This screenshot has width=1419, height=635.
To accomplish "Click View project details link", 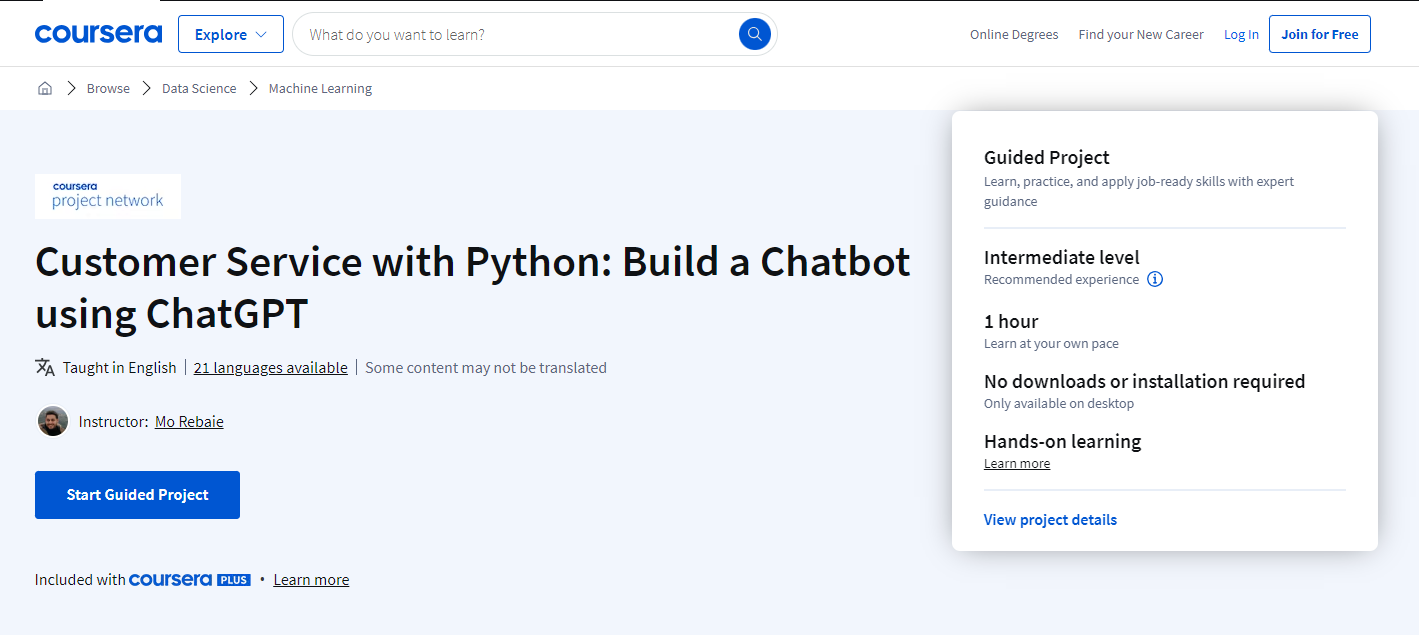I will click(1050, 519).
